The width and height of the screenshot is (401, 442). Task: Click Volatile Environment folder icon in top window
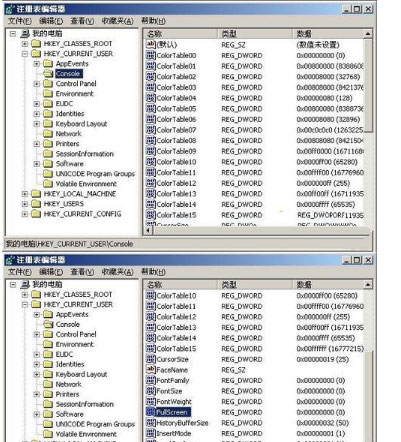tap(48, 184)
